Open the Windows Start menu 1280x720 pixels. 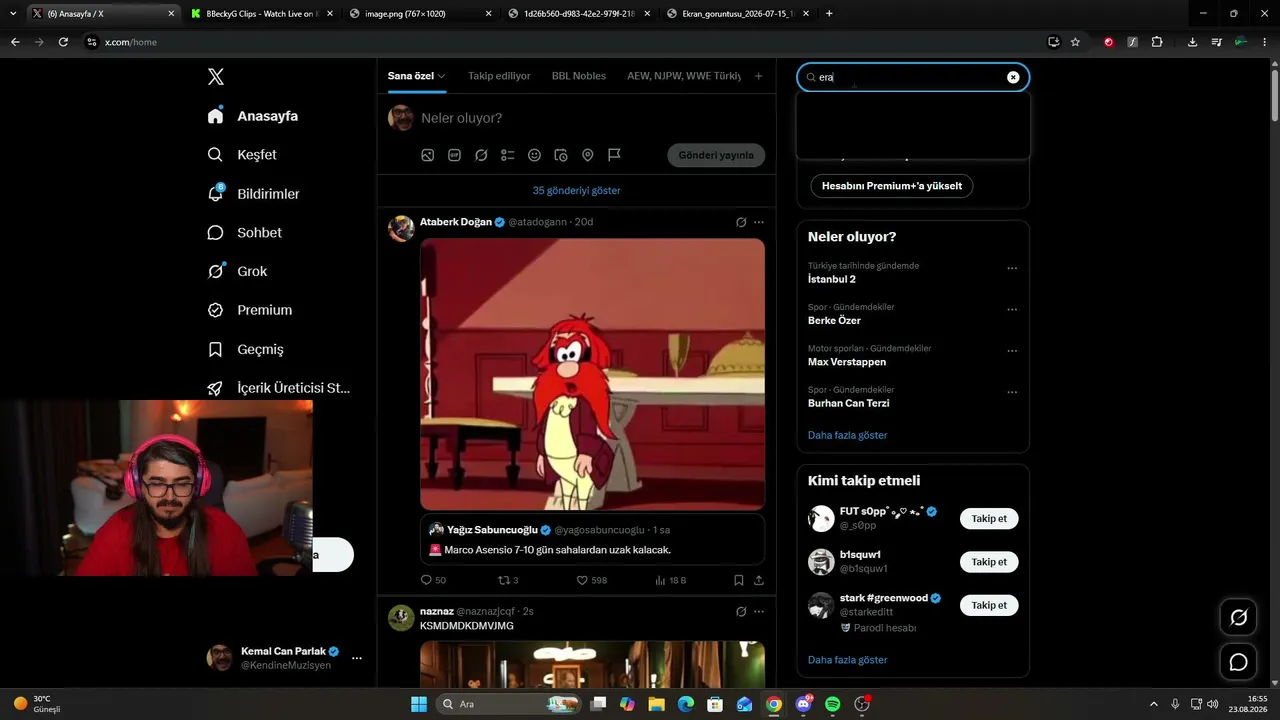(418, 704)
